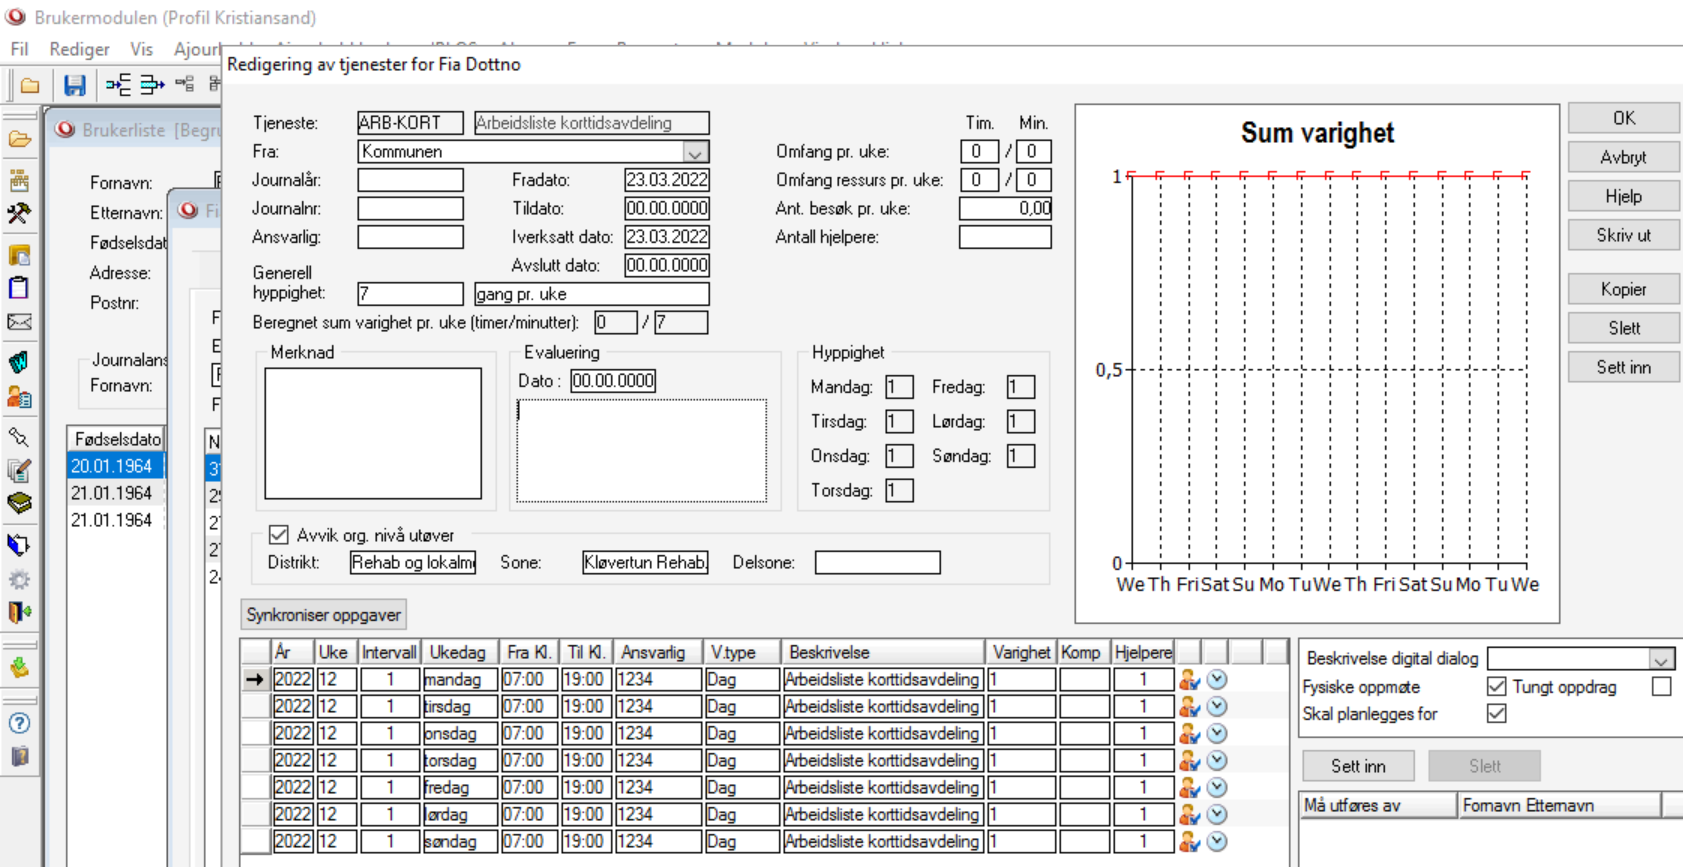Click the envelope mail icon in sidebar
1683x867 pixels.
click(x=19, y=322)
